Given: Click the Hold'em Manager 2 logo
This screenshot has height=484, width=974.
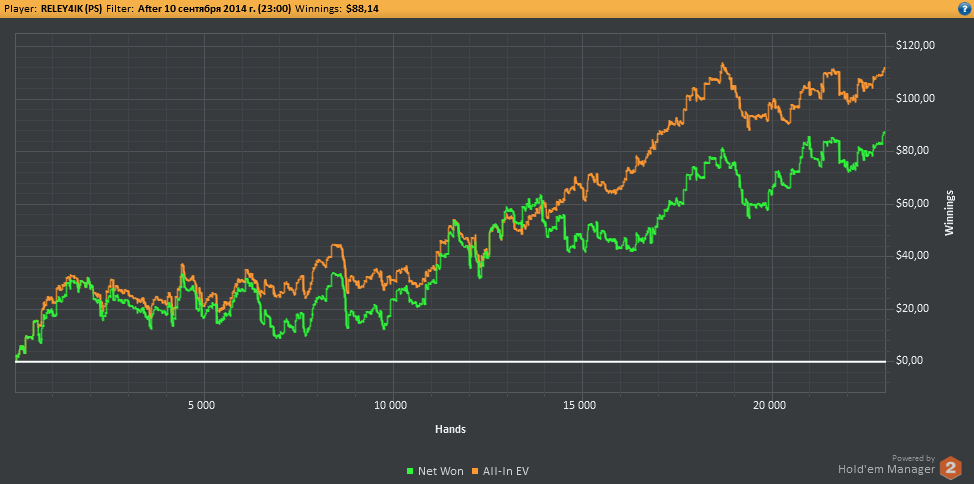Looking at the screenshot, I should click(950, 467).
